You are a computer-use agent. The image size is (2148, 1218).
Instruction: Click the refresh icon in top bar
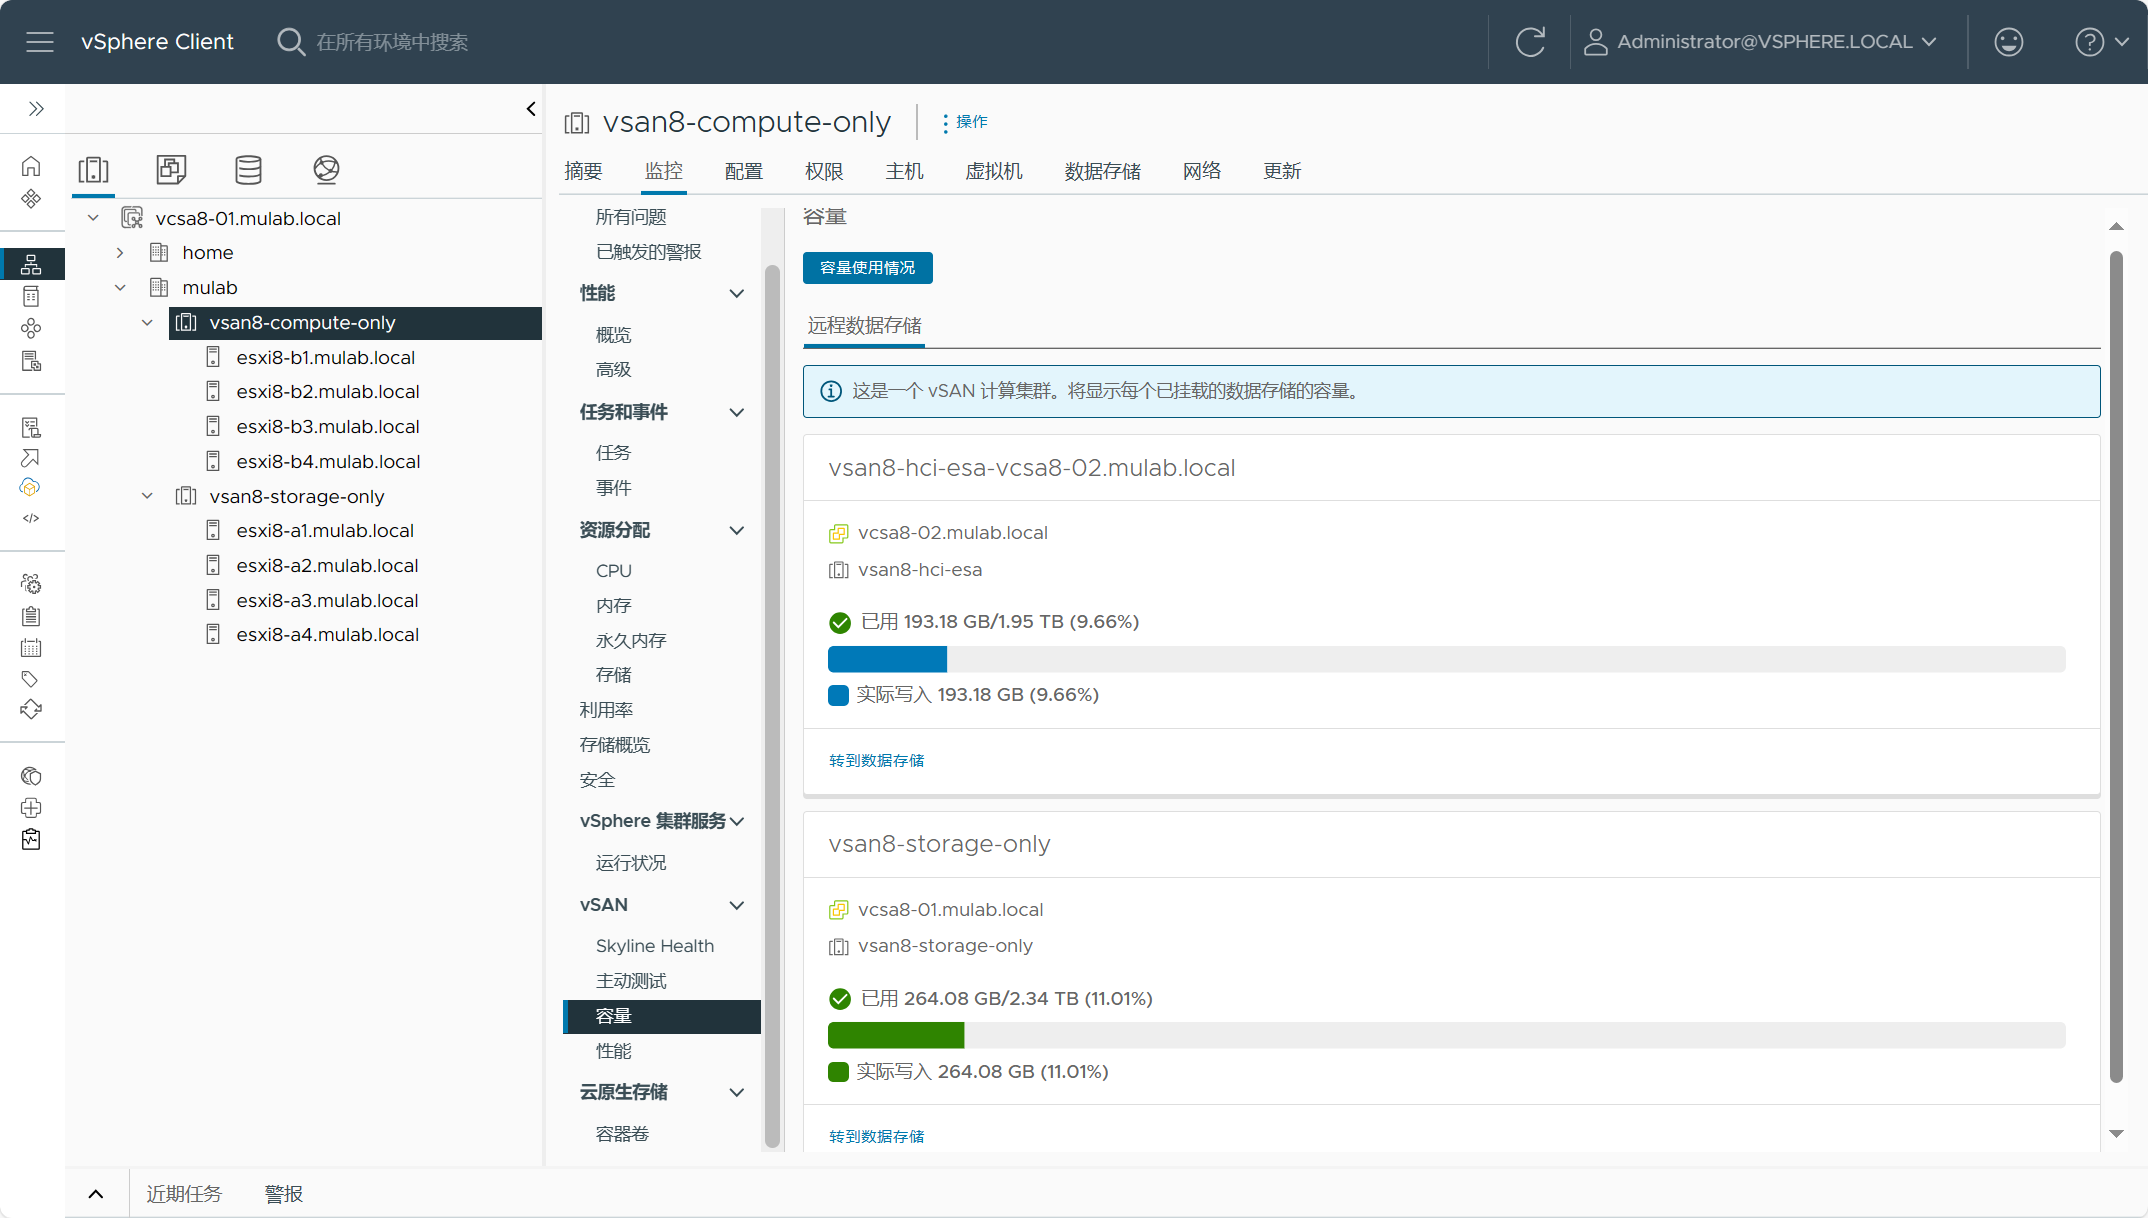click(x=1530, y=42)
